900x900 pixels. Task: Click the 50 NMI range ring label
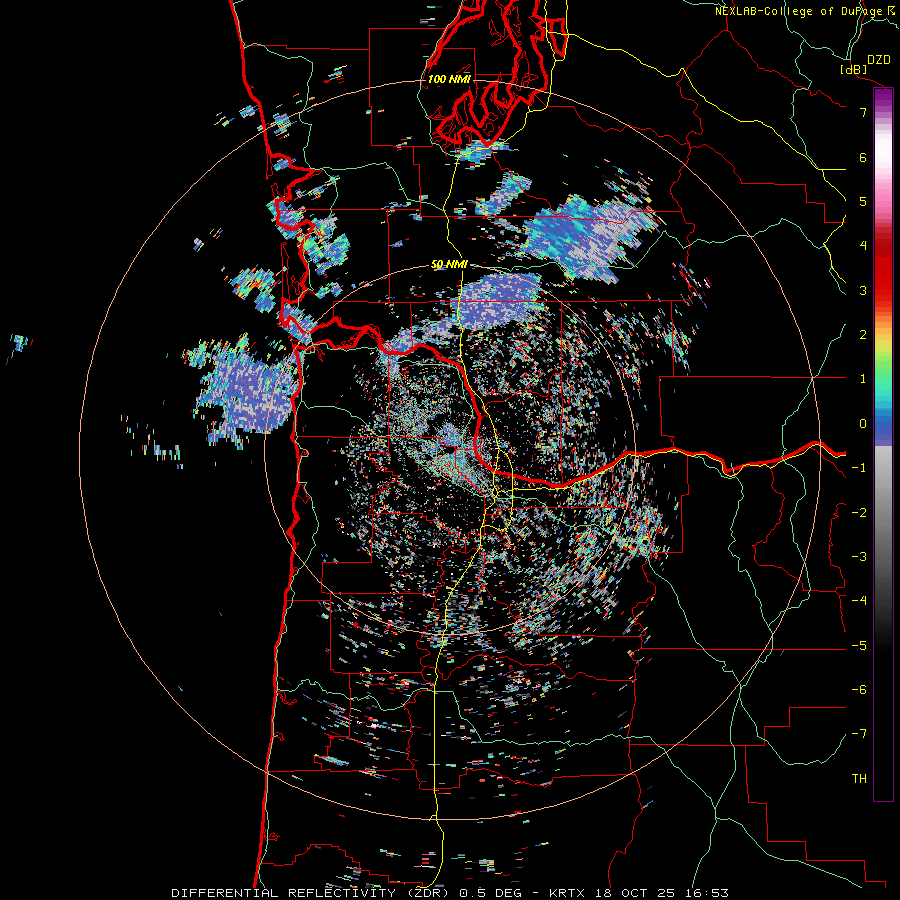[449, 264]
